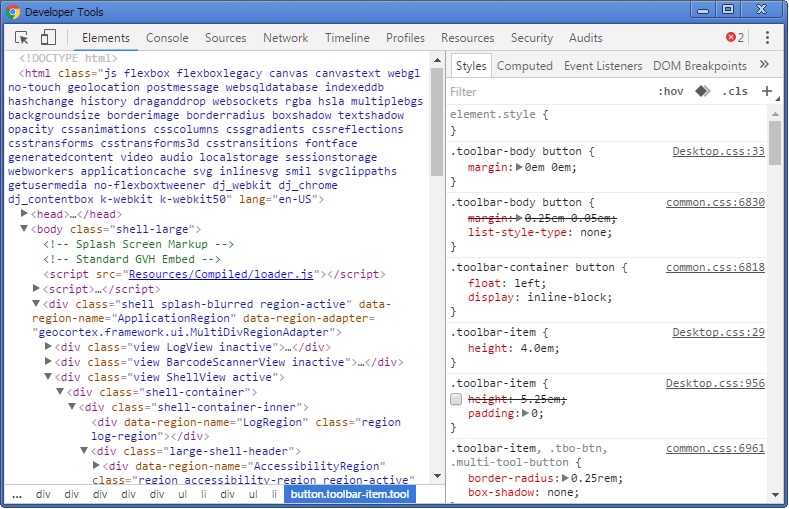
Task: Click the Styles pane scrollbar down arrow
Action: [775, 495]
